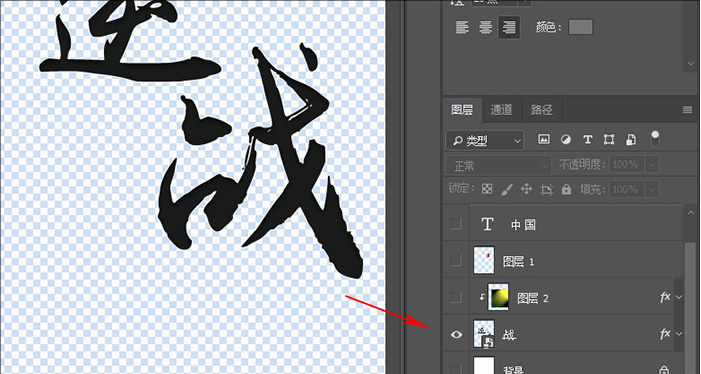Center-align text in paragraph options
Viewport: 701px width, 374px height.
click(x=486, y=27)
